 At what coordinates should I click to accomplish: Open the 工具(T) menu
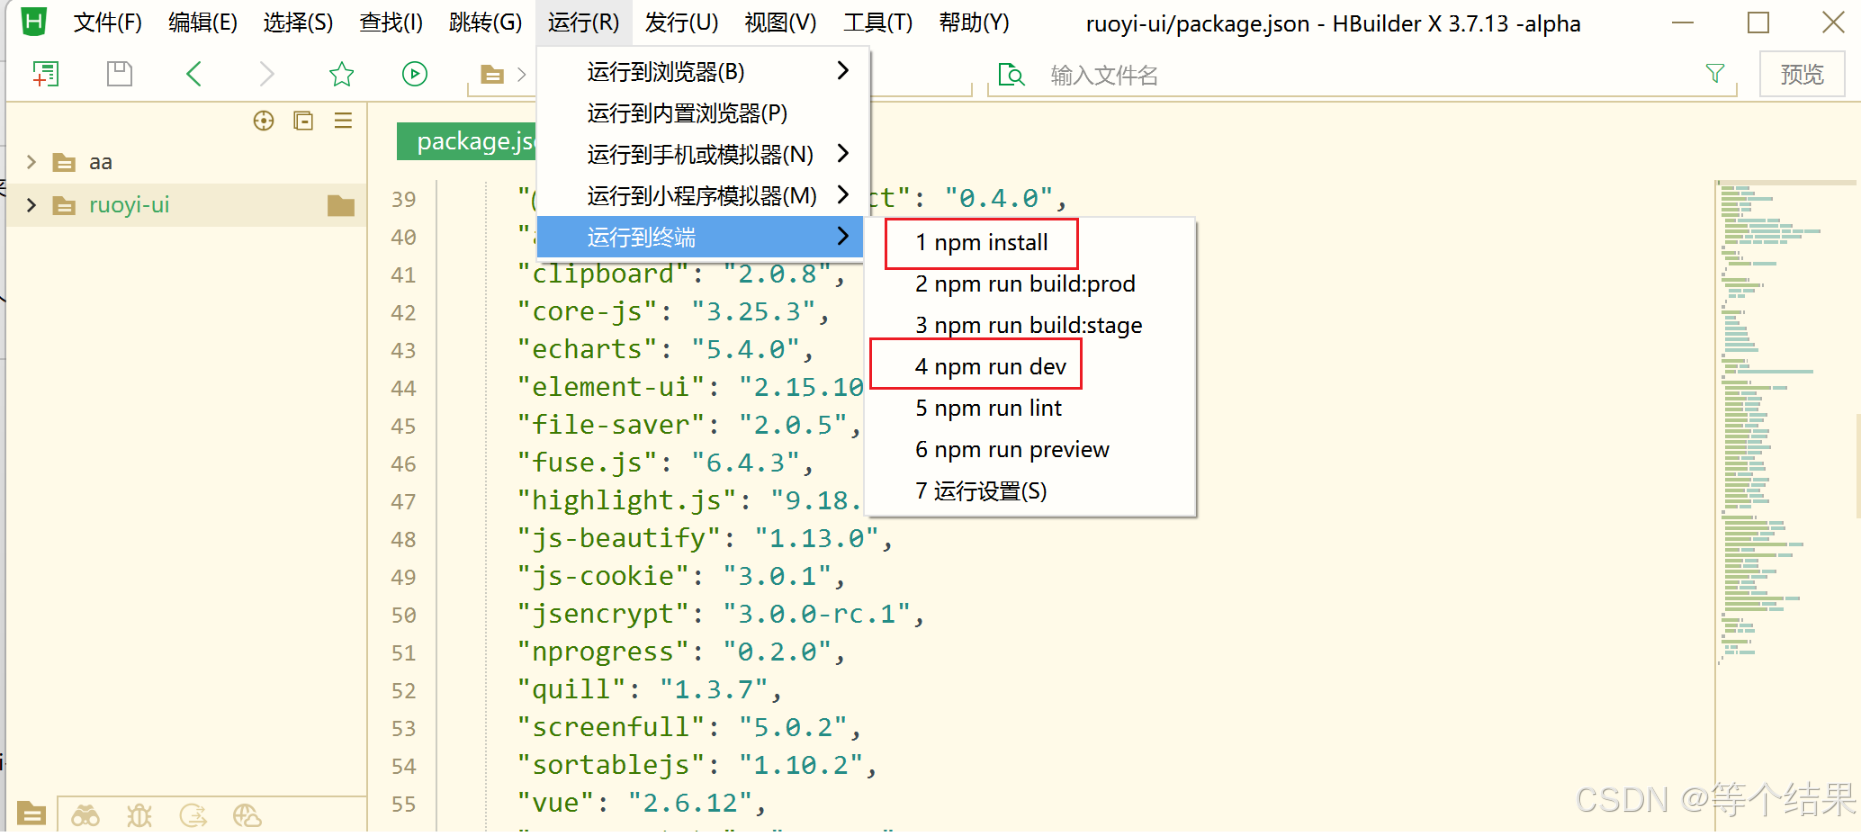877,23
